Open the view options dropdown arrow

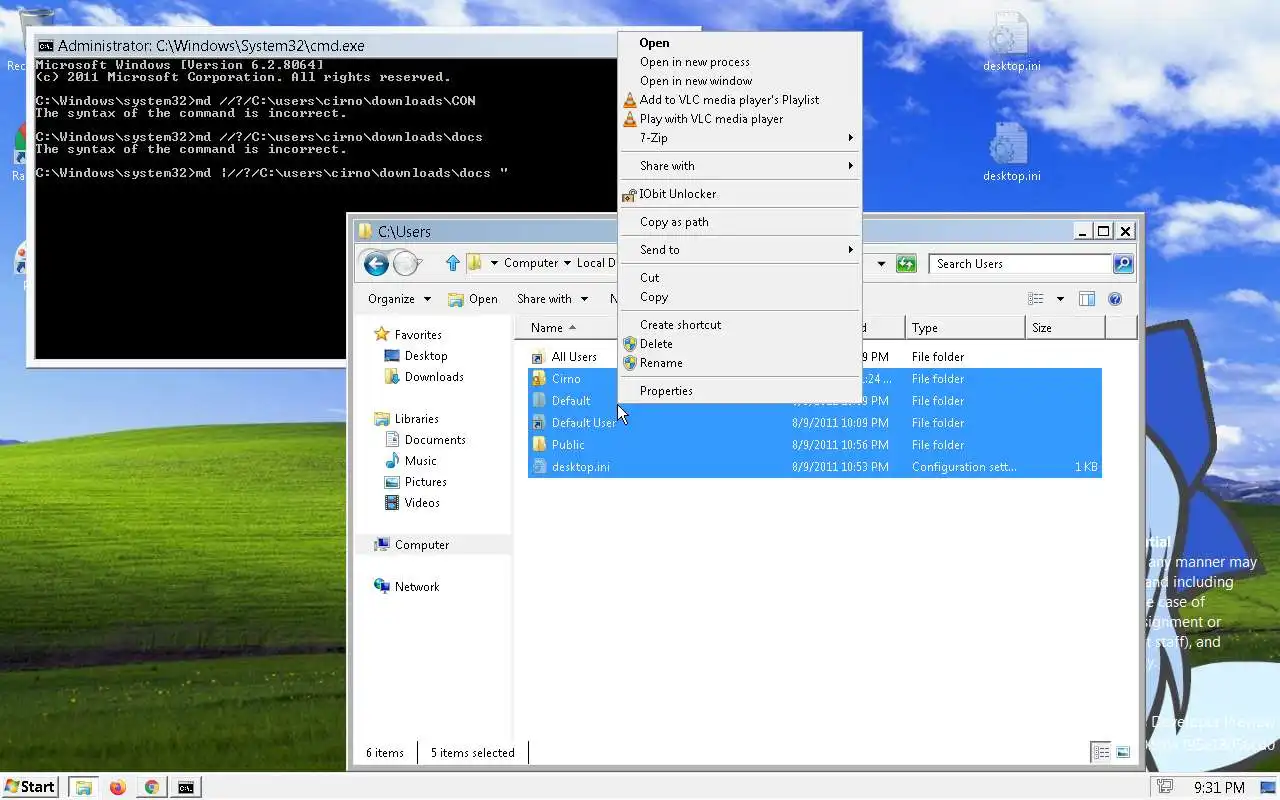(1060, 299)
